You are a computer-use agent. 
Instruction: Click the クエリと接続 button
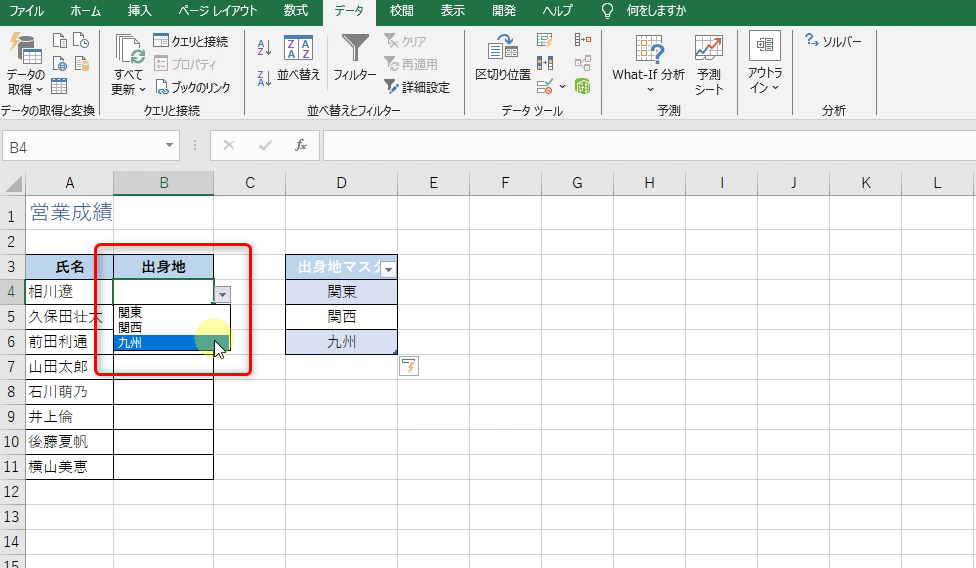[191, 41]
